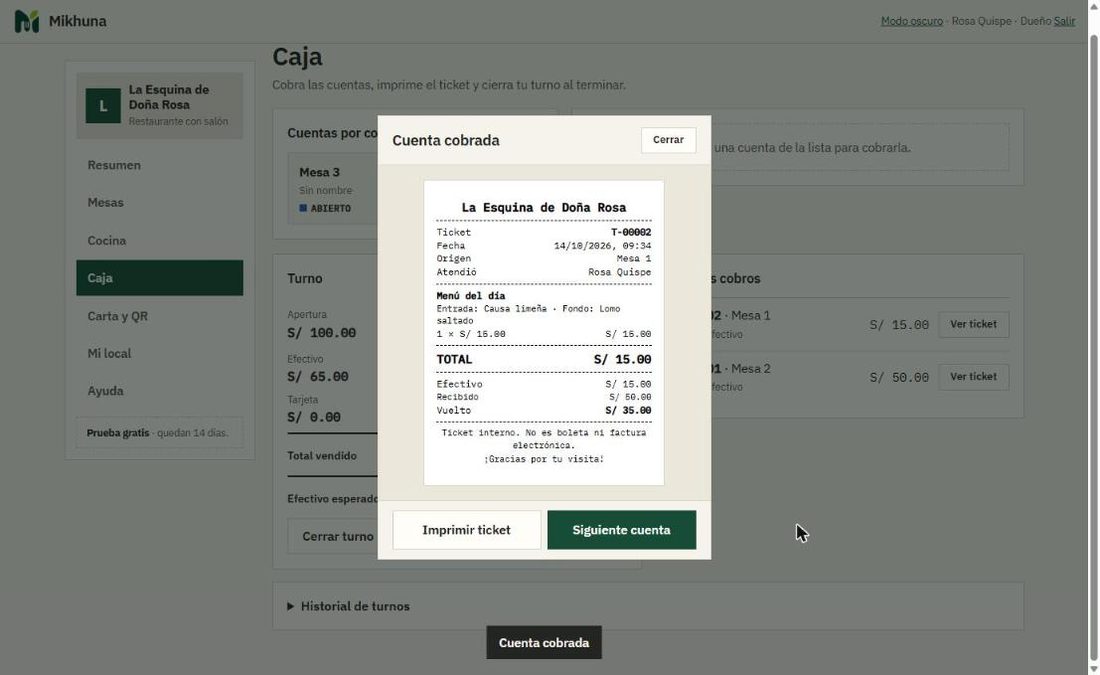View ticket for Mesa 1 charge
The image size is (1100, 675).
973,324
